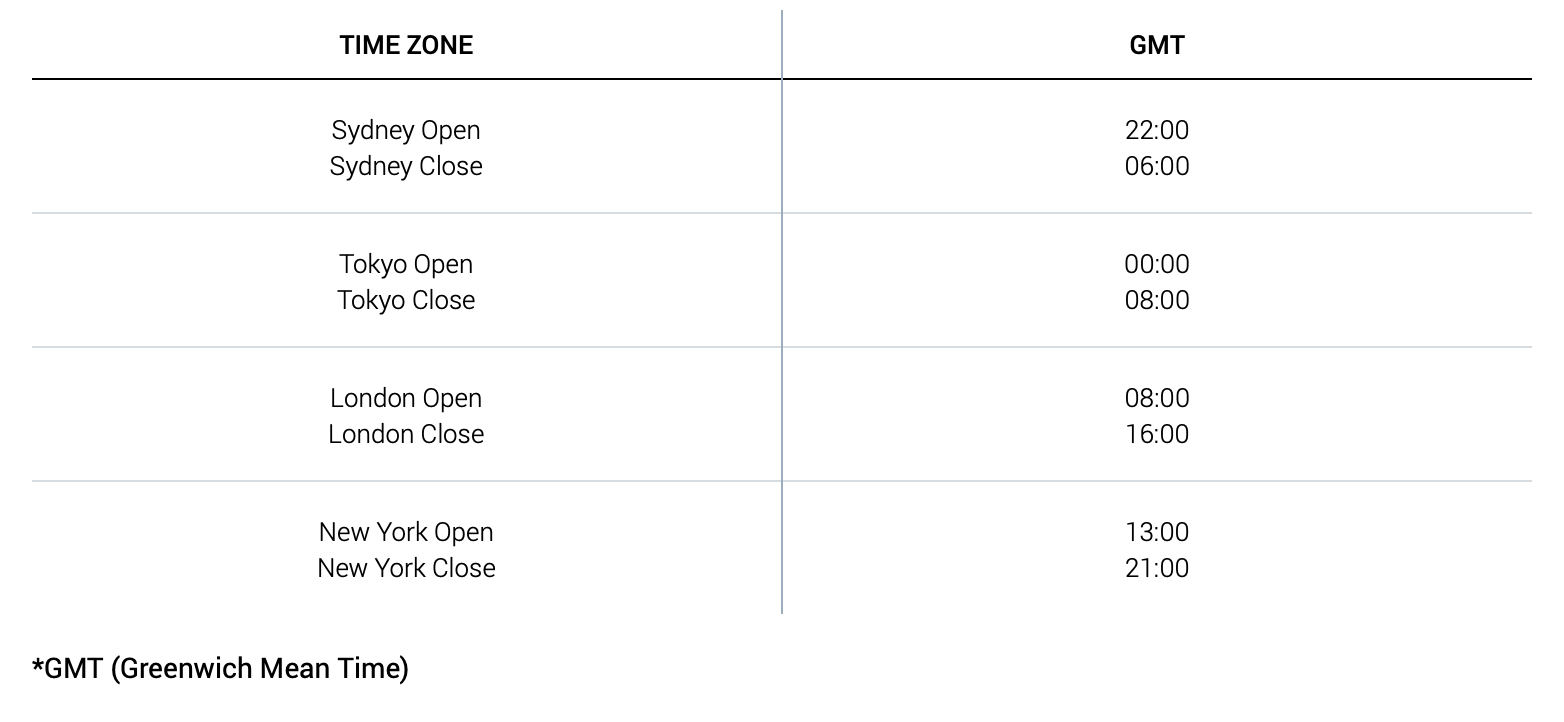Viewport: 1564px width, 722px height.
Task: Select the Tokyo close time value
Action: [x=1157, y=301]
